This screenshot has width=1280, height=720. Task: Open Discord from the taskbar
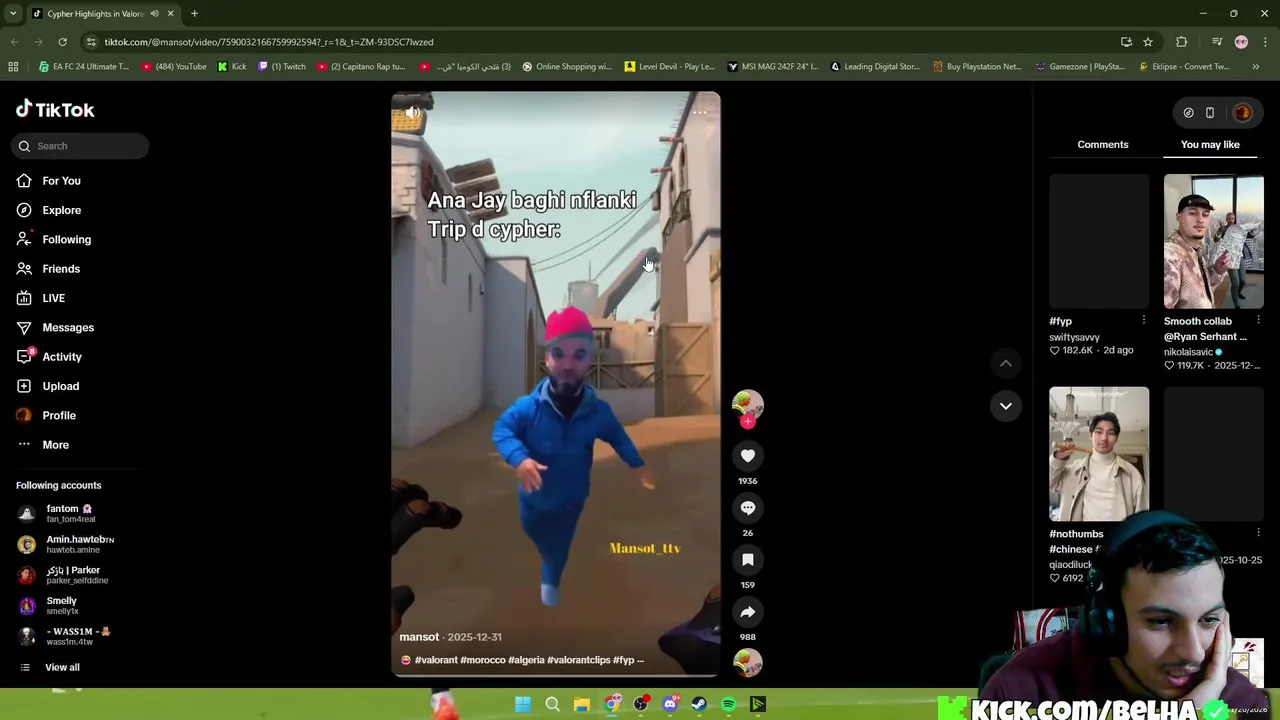pos(670,705)
